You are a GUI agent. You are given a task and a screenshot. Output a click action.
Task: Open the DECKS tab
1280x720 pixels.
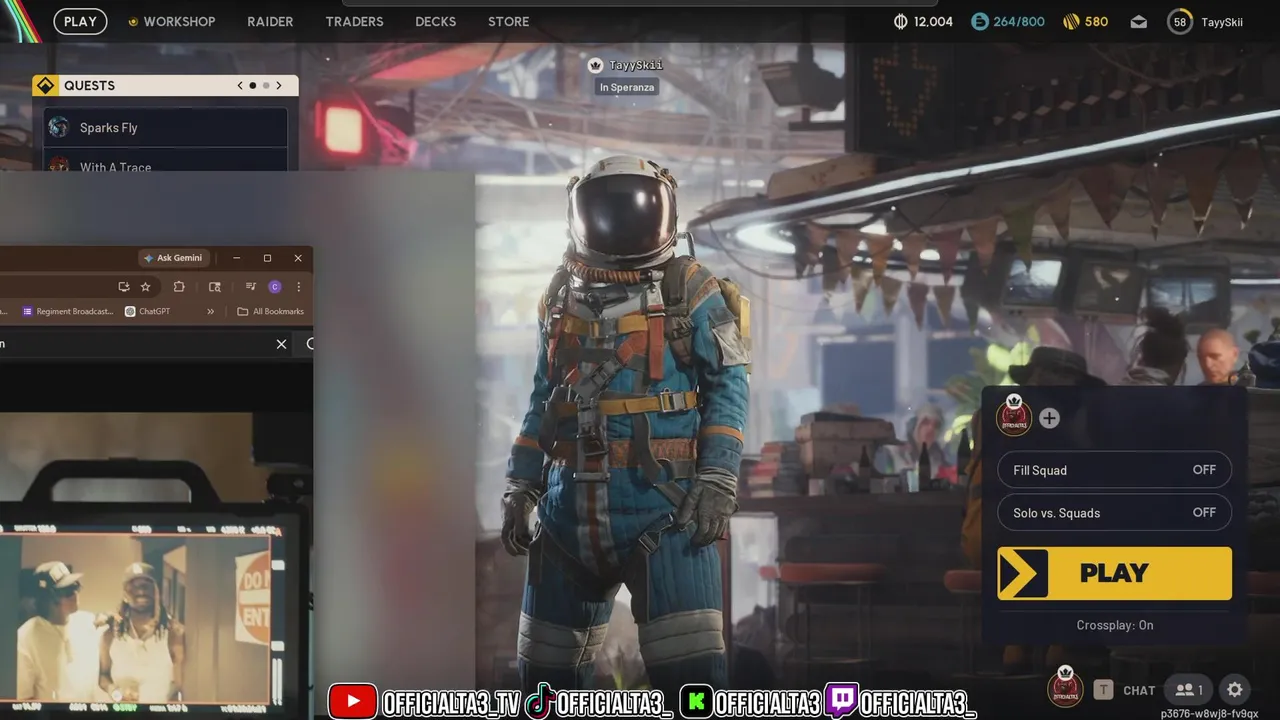click(x=435, y=21)
